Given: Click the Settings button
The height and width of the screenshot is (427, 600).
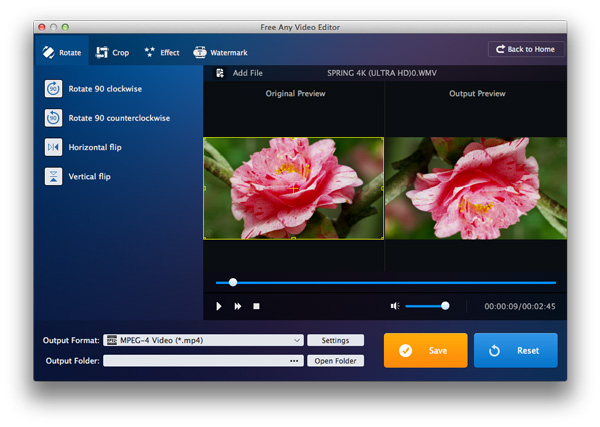Looking at the screenshot, I should (335, 340).
